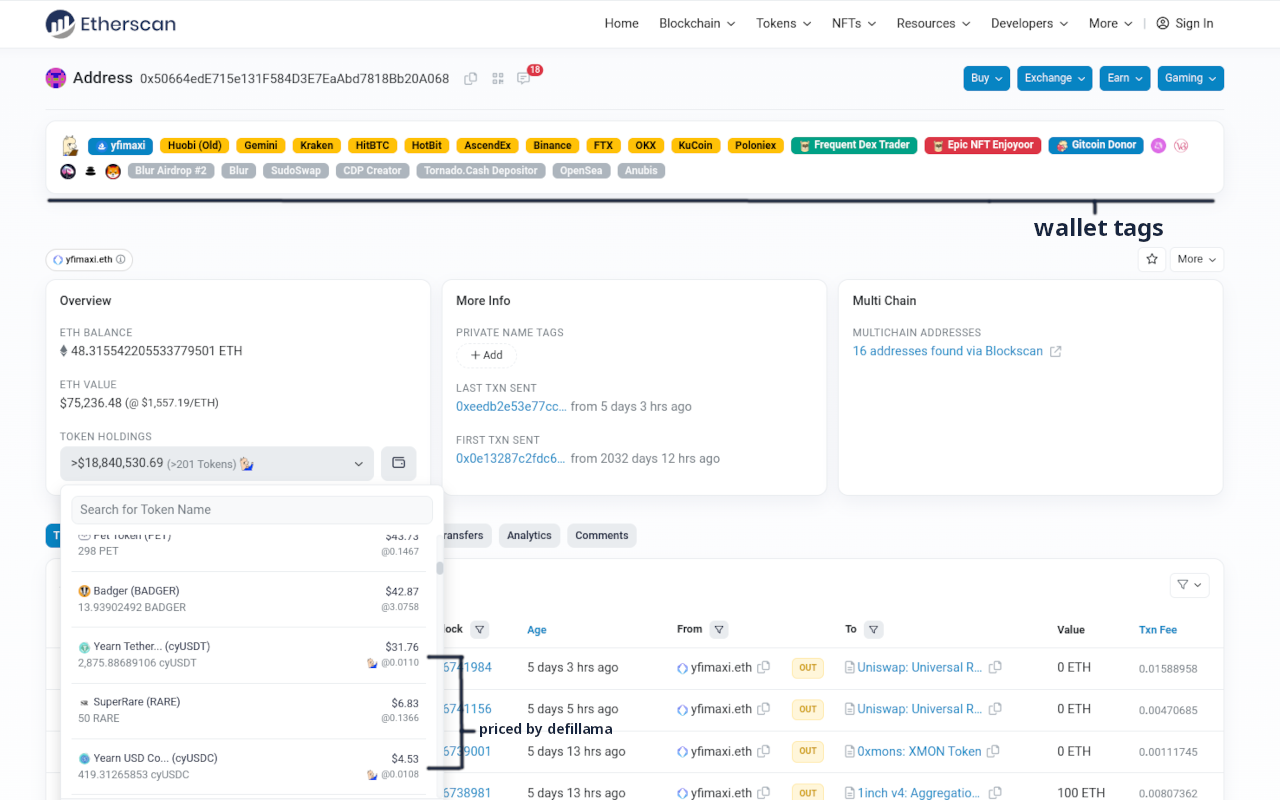1280x800 pixels.
Task: Open the More dropdown beside the star
Action: (x=1197, y=259)
